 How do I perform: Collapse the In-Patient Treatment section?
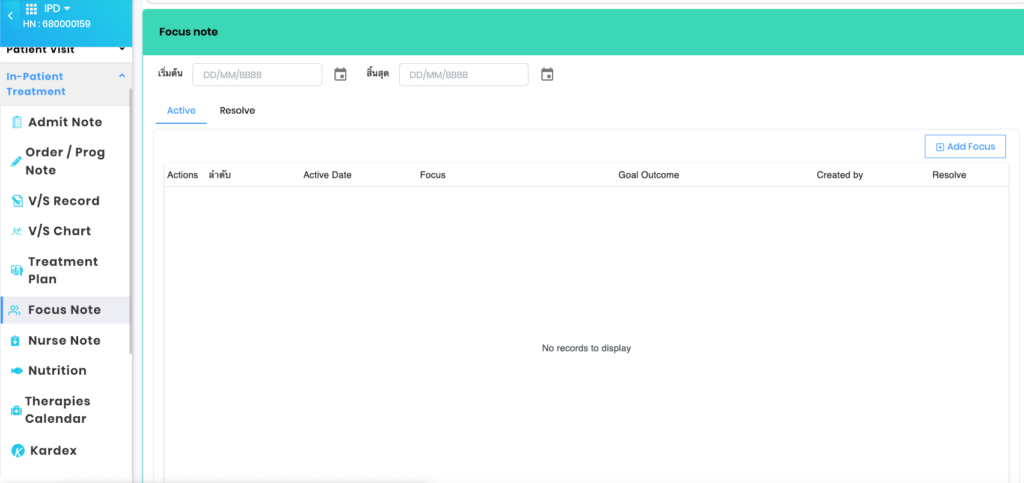121,75
